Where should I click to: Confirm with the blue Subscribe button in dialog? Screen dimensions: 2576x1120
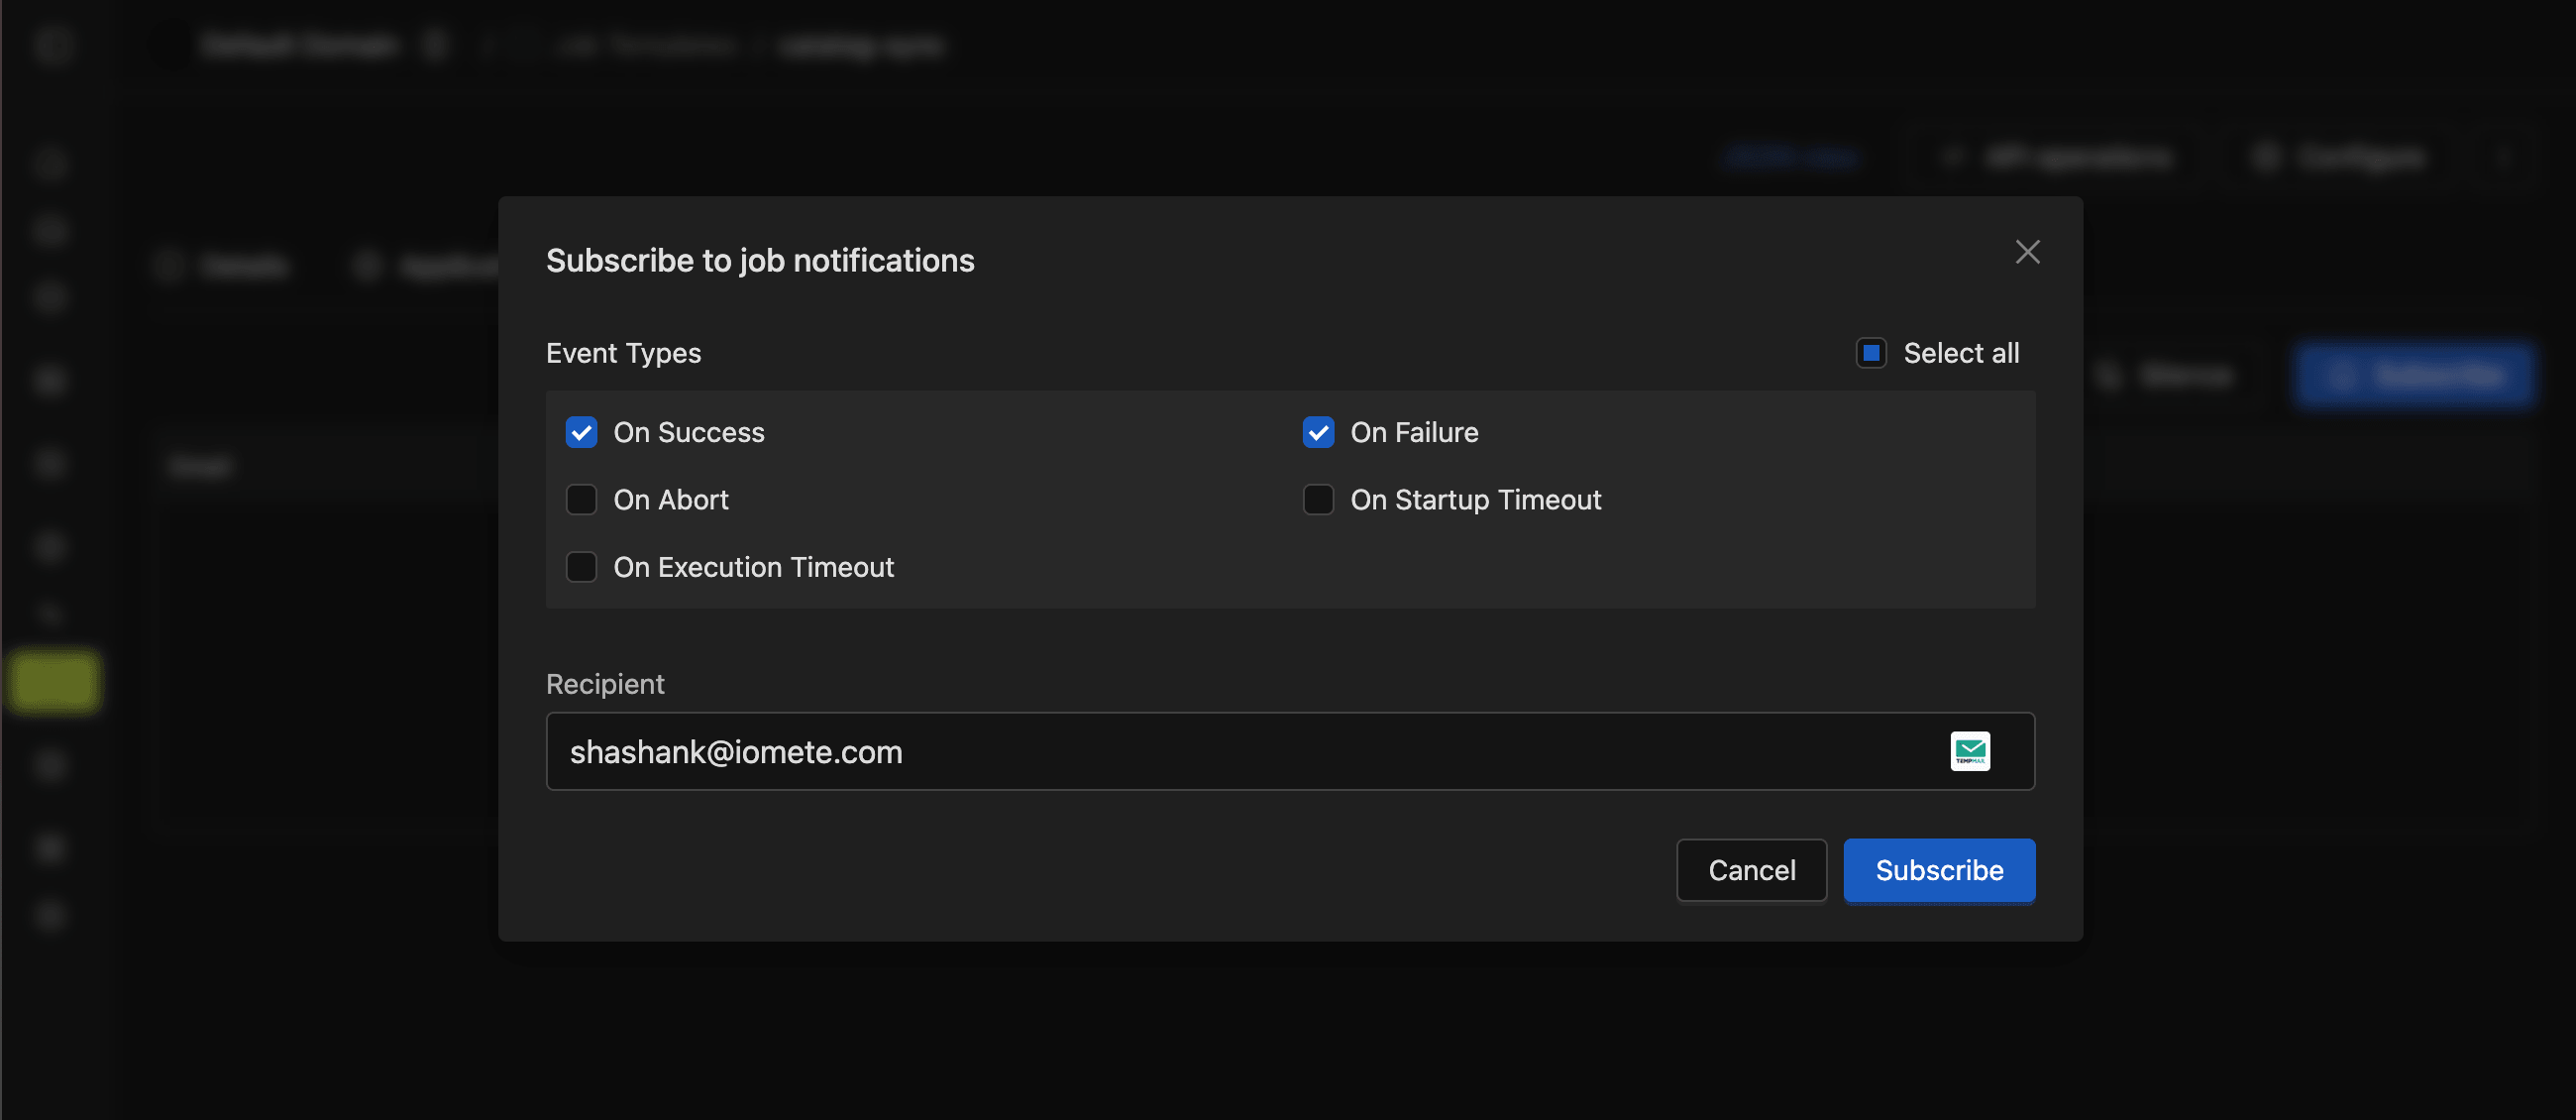point(1938,870)
